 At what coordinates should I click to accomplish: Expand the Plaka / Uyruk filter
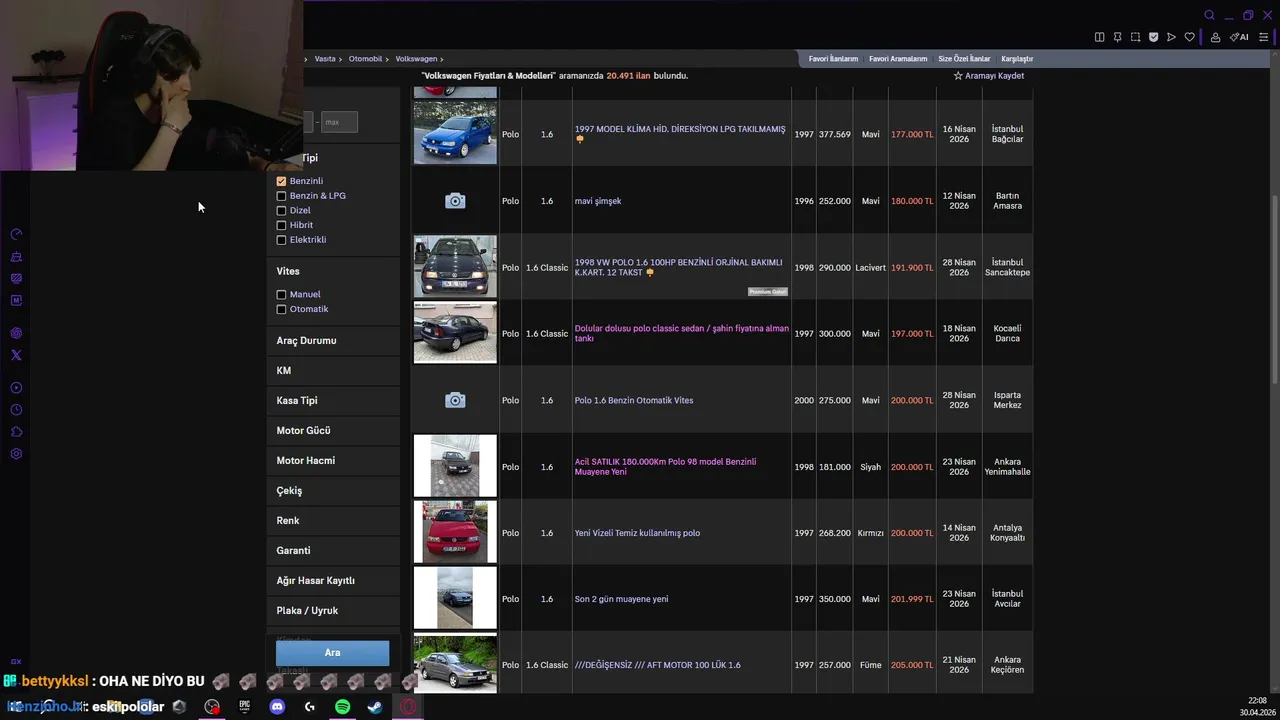pyautogui.click(x=333, y=611)
